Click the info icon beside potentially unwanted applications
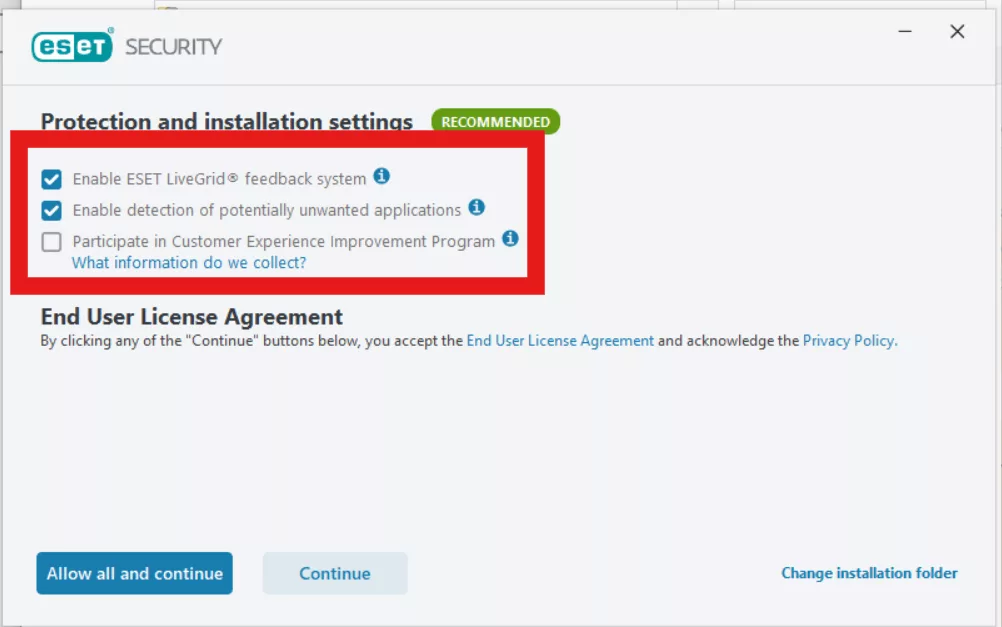The height and width of the screenshot is (627, 1002). click(477, 208)
